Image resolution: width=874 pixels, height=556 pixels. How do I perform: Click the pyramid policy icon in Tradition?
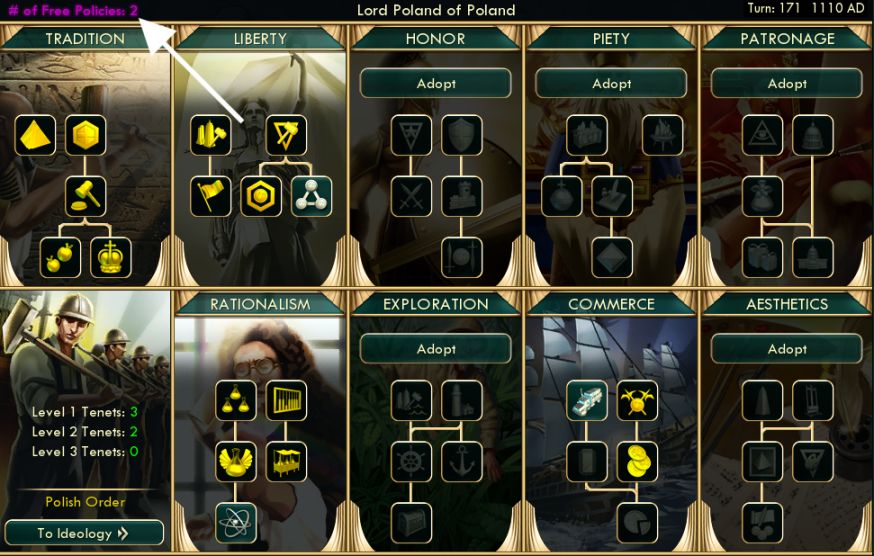(x=35, y=135)
